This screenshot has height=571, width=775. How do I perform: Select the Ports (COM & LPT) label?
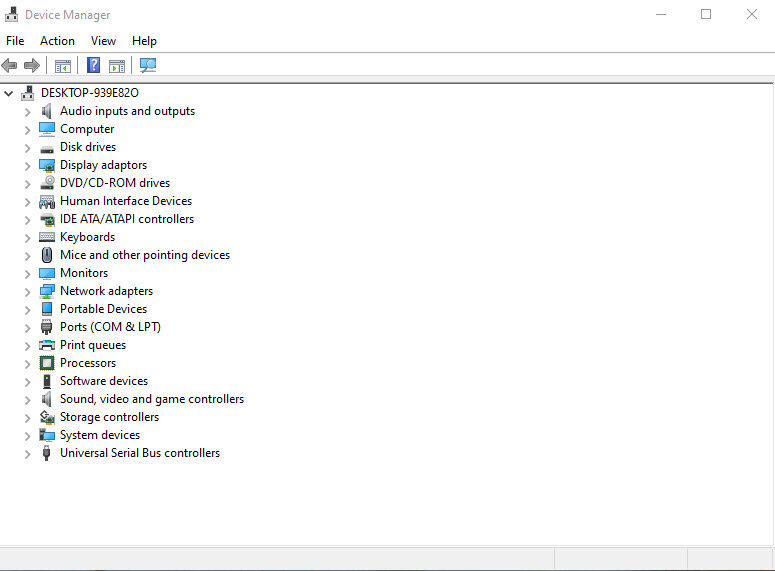coord(110,327)
